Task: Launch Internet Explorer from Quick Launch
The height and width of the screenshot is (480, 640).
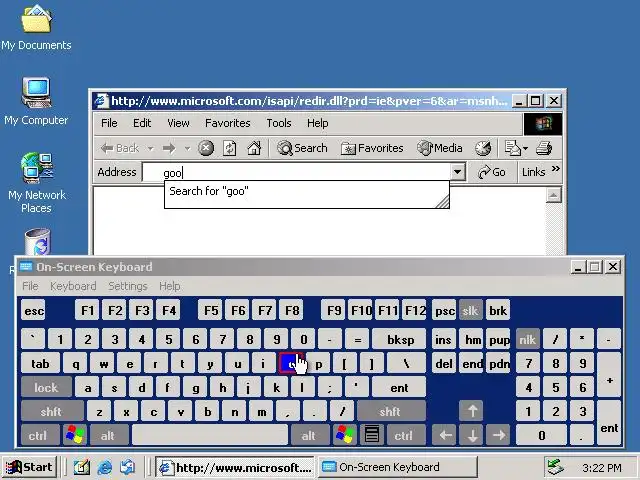Action: point(105,467)
